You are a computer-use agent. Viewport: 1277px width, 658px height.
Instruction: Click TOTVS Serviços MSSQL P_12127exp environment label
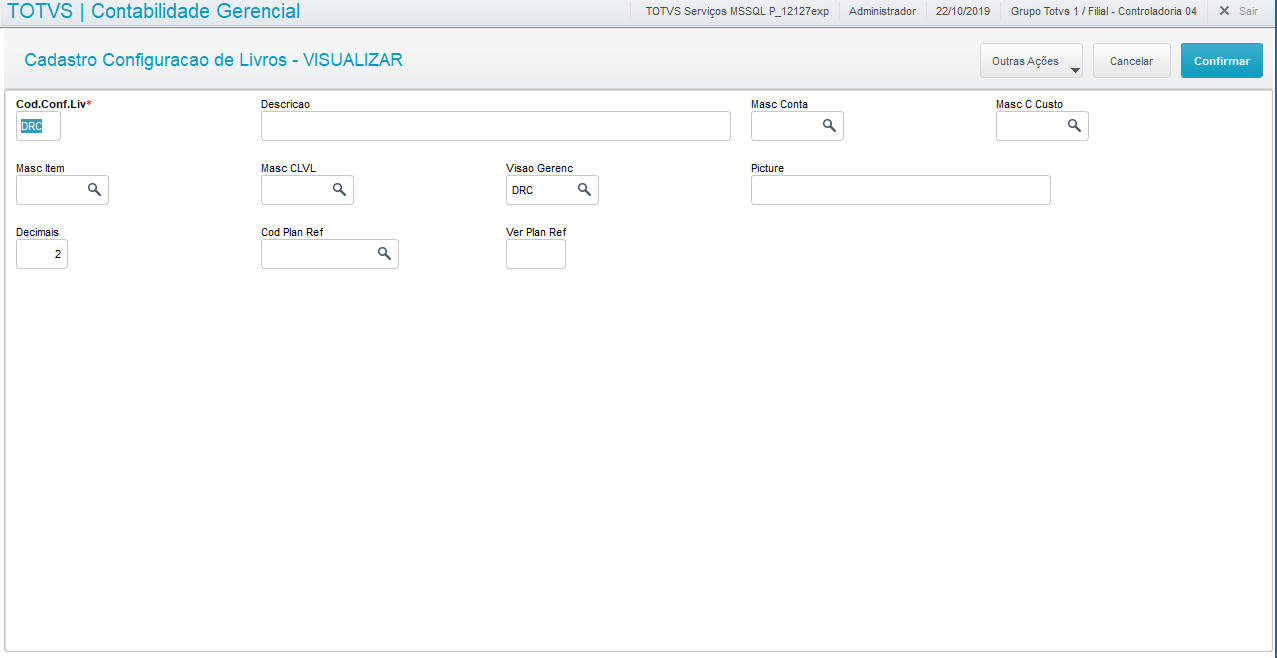pos(737,11)
